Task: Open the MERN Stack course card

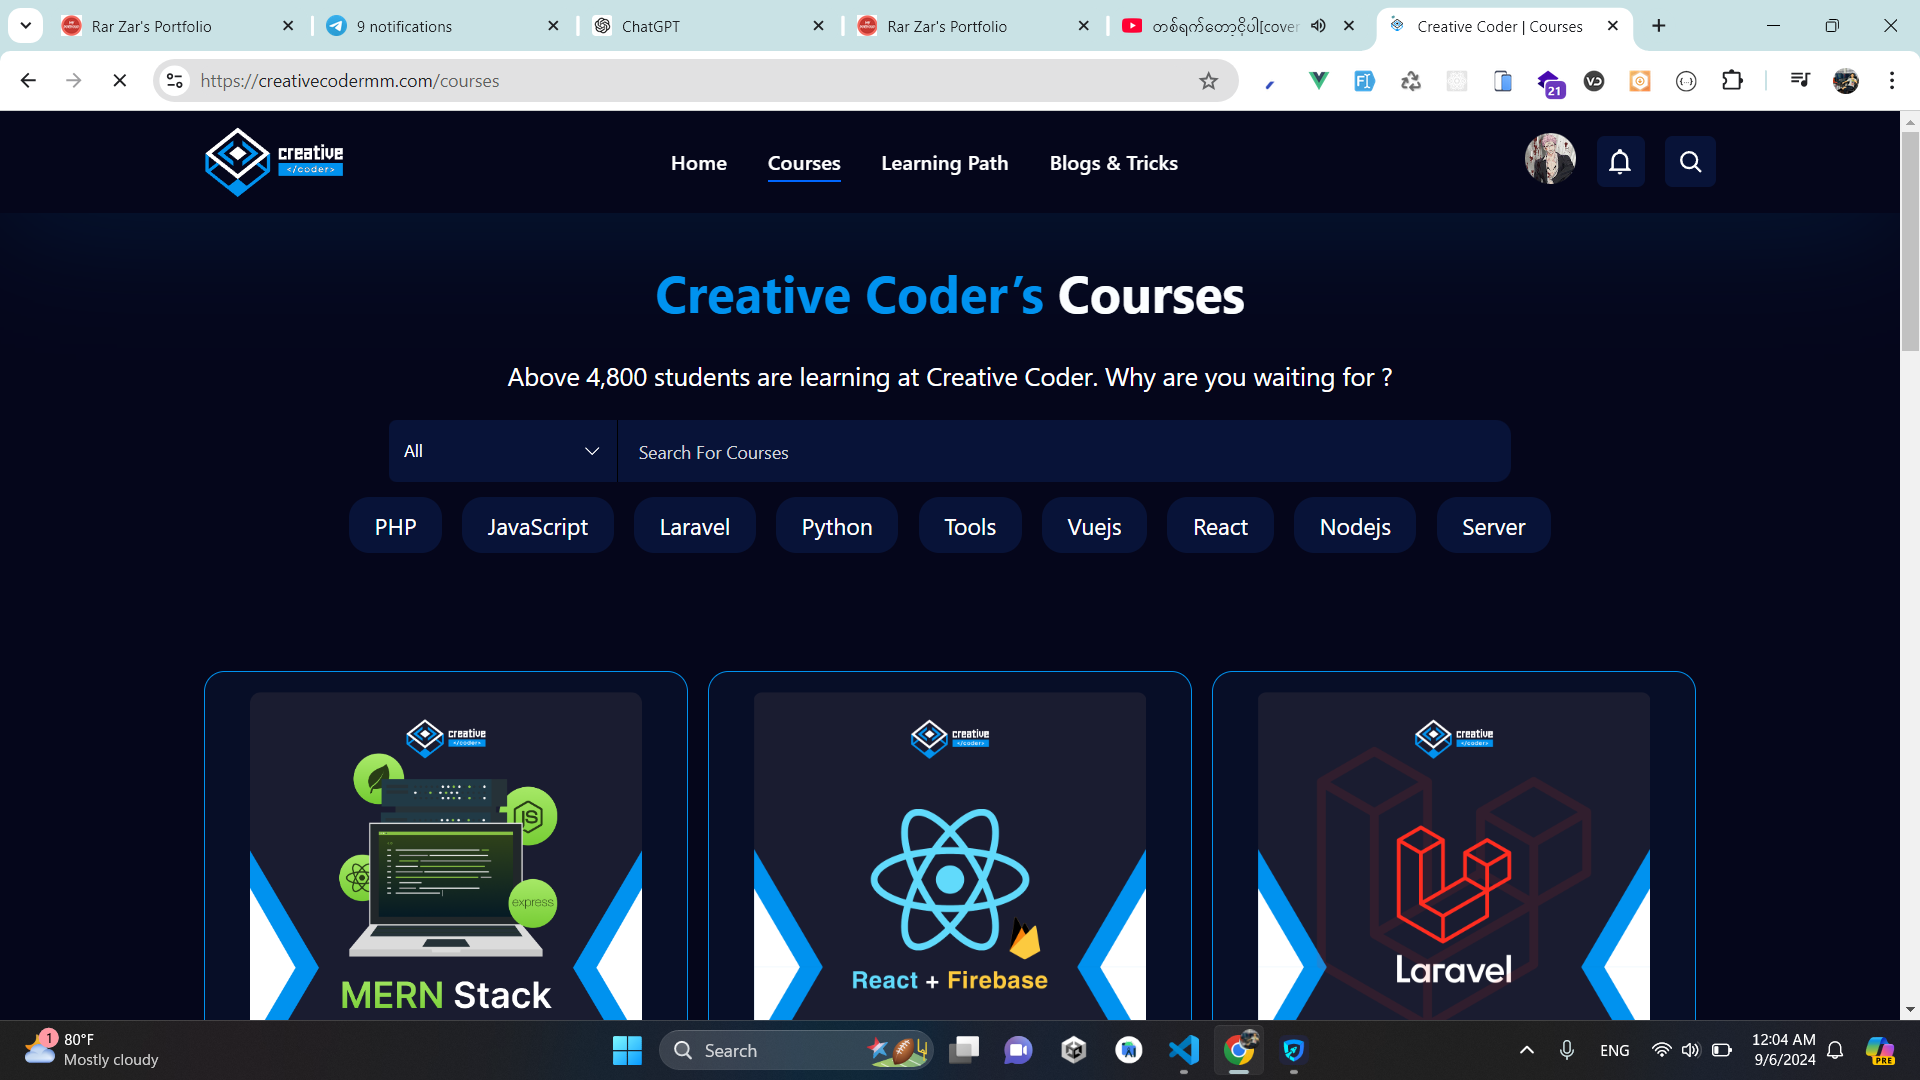Action: [446, 848]
